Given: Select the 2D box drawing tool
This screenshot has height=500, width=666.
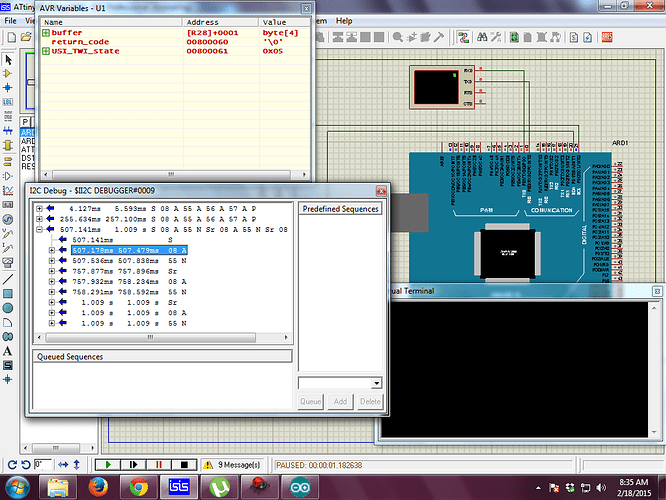Looking at the screenshot, I should 8,294.
